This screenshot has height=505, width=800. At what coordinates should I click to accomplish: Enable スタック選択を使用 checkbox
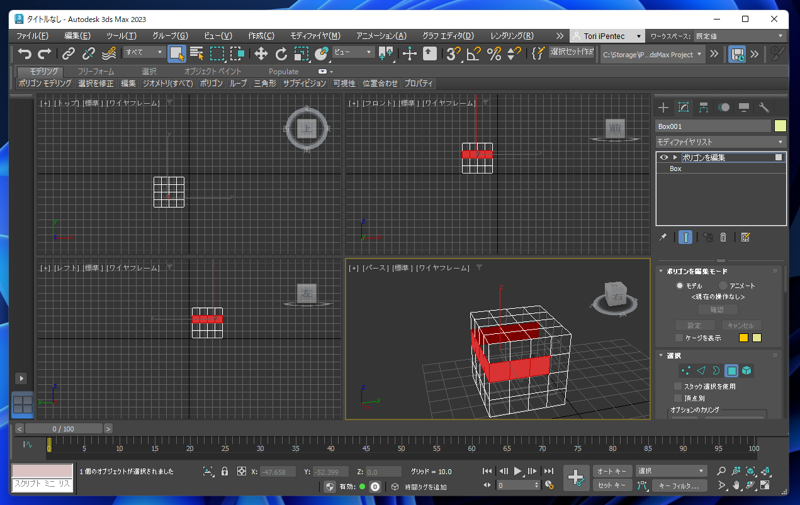(678, 386)
